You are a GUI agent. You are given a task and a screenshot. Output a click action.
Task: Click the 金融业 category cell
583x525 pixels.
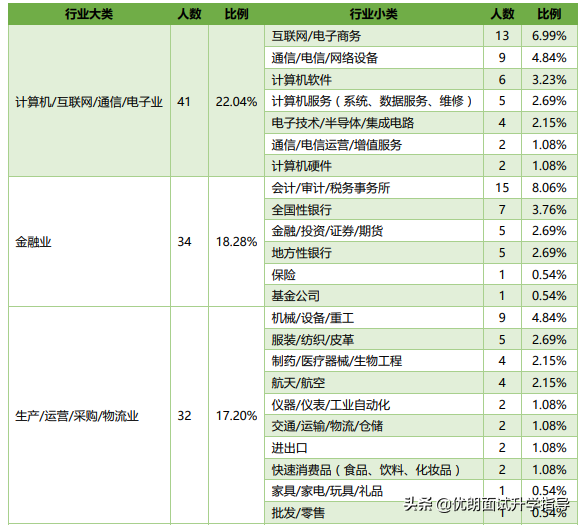(89, 242)
